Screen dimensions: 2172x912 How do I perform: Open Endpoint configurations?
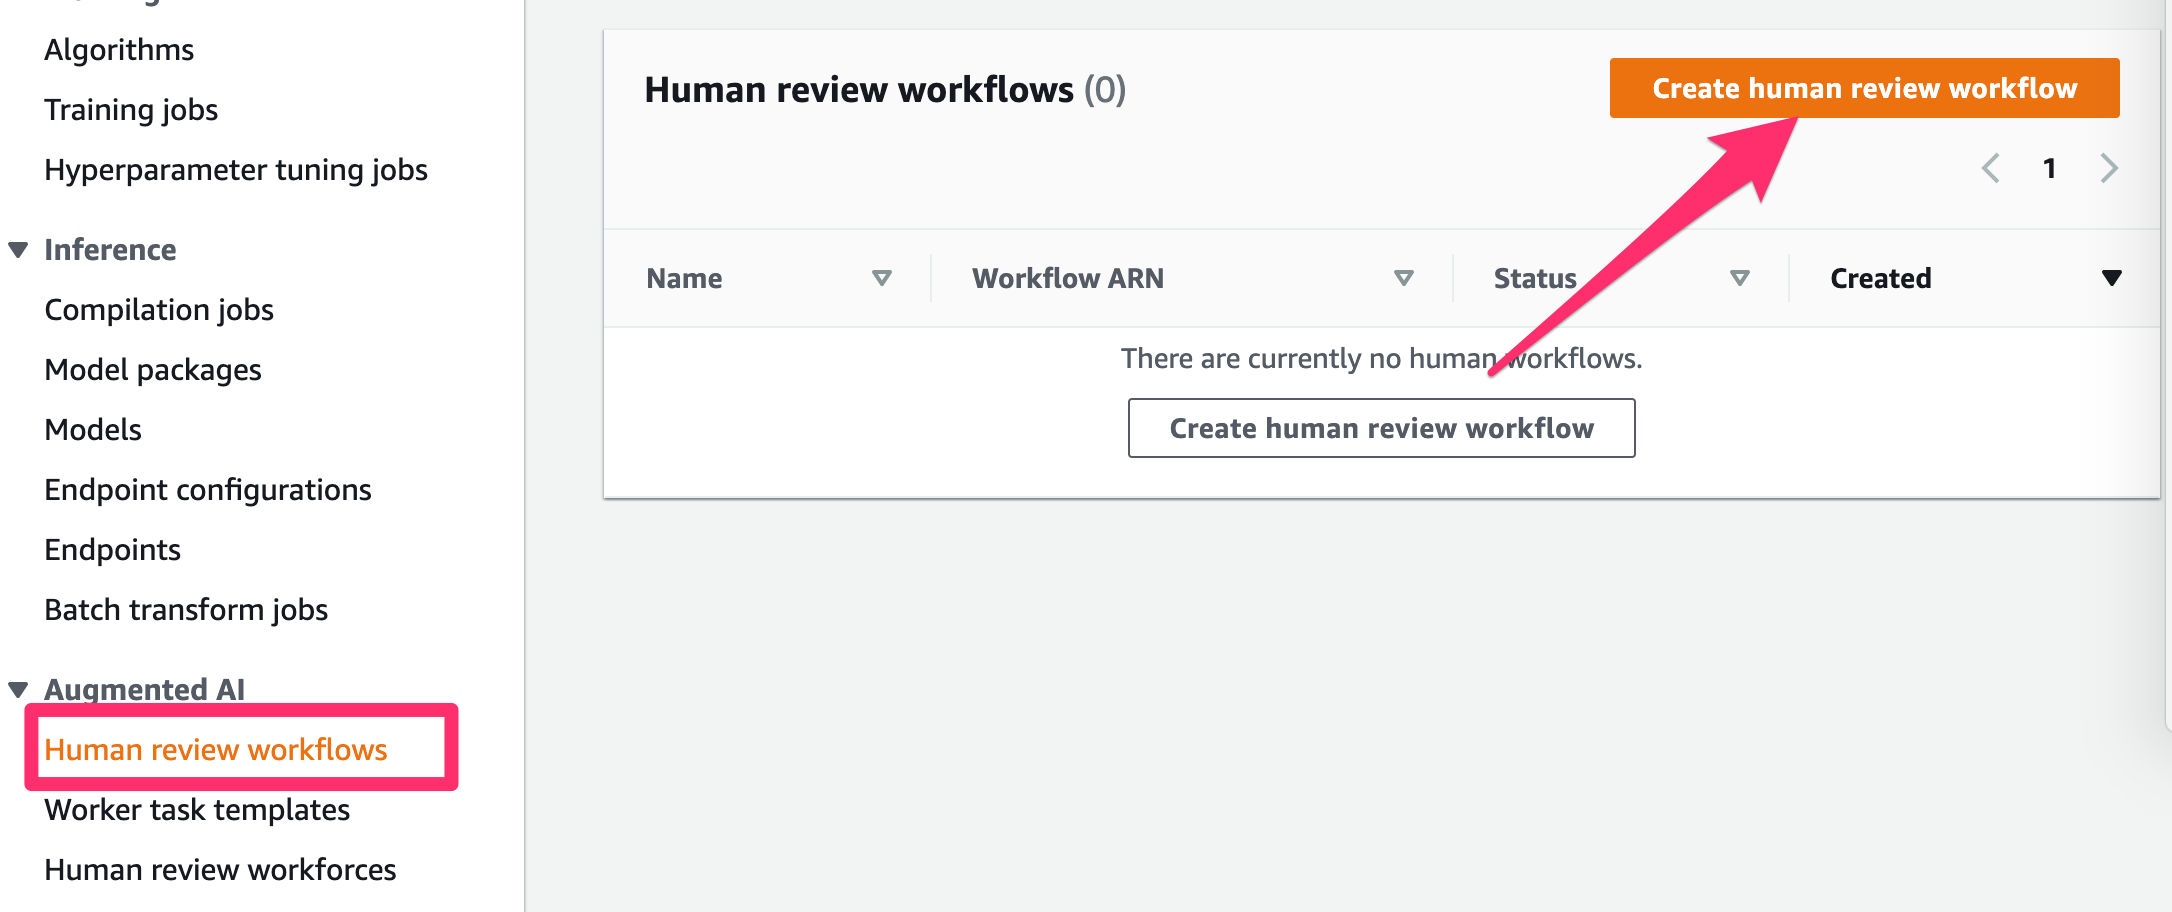coord(208,490)
